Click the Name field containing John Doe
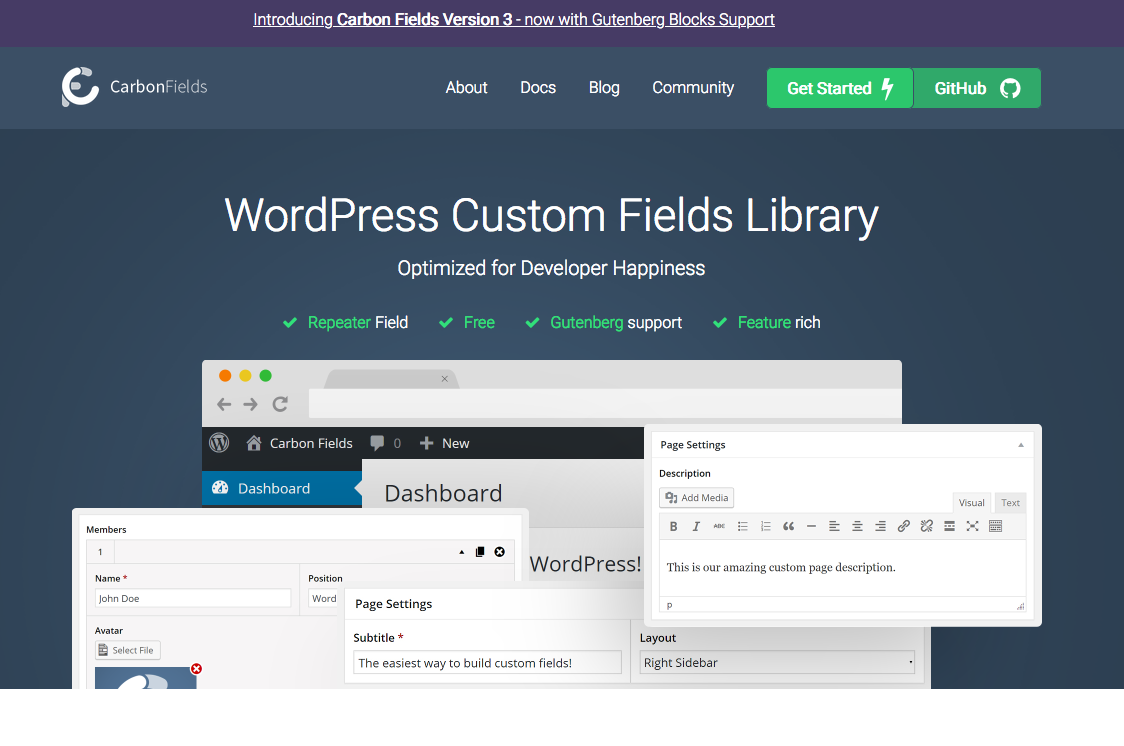 pos(193,598)
